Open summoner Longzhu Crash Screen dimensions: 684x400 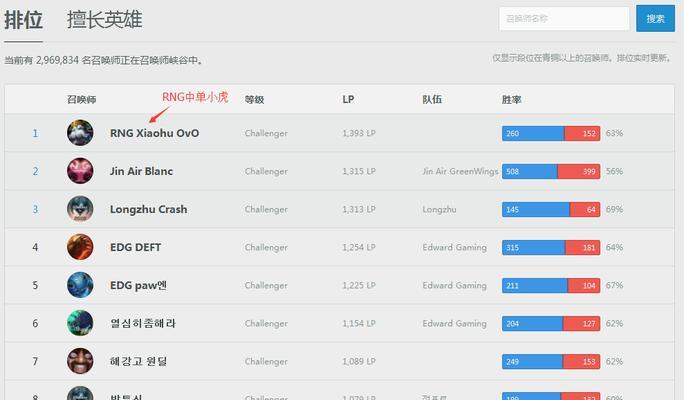coord(148,209)
